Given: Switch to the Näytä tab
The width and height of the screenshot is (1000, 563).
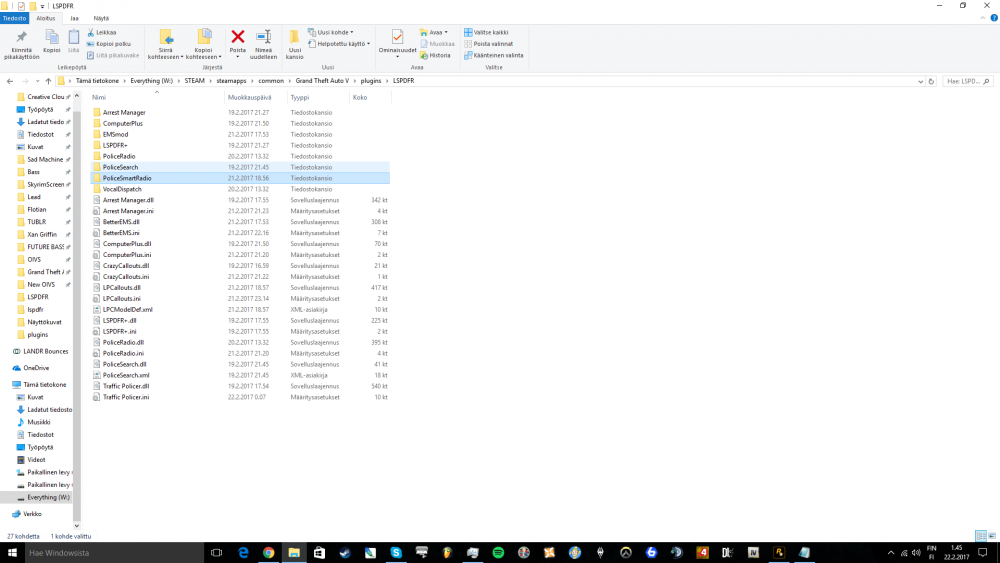Looking at the screenshot, I should coord(101,18).
